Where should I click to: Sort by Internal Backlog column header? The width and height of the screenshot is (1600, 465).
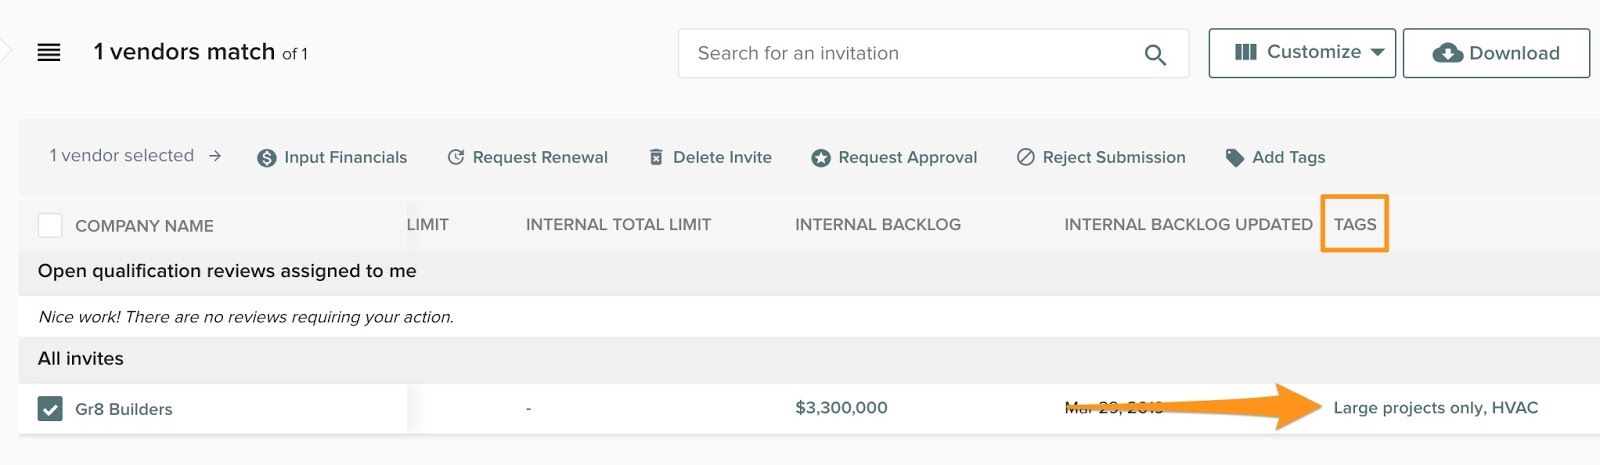[877, 225]
